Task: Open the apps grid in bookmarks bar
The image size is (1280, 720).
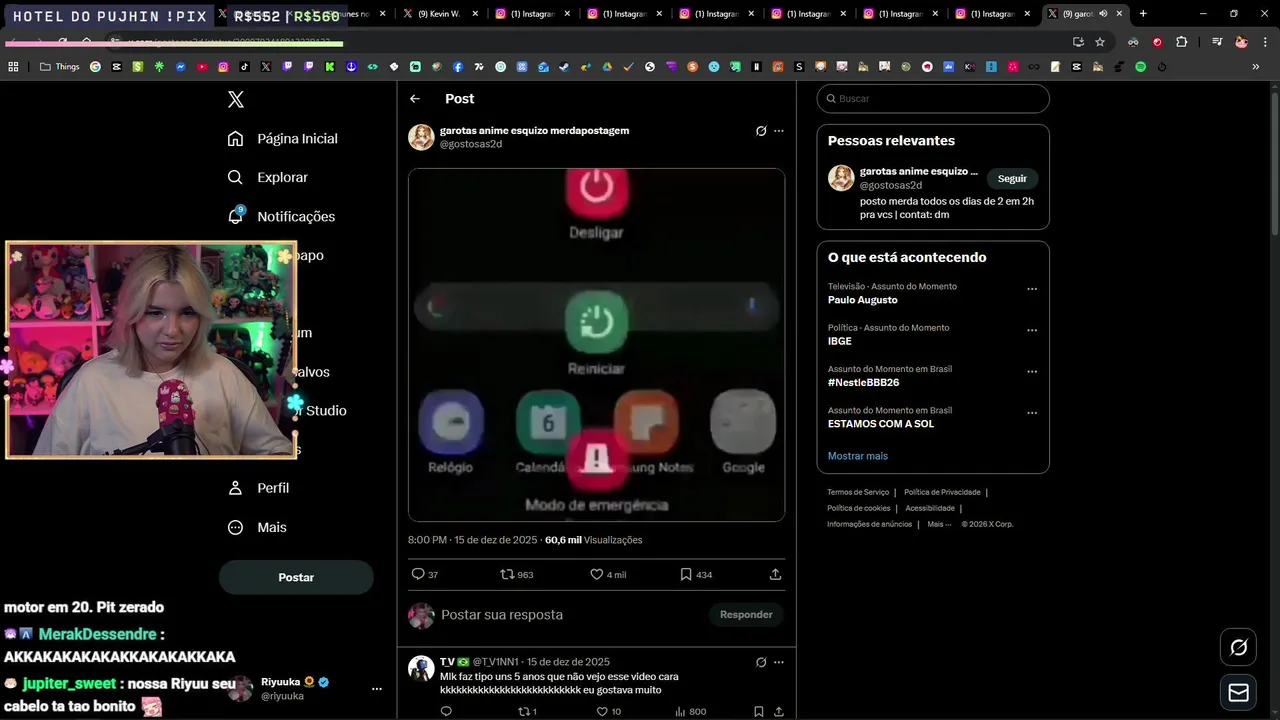Action: pyautogui.click(x=13, y=67)
